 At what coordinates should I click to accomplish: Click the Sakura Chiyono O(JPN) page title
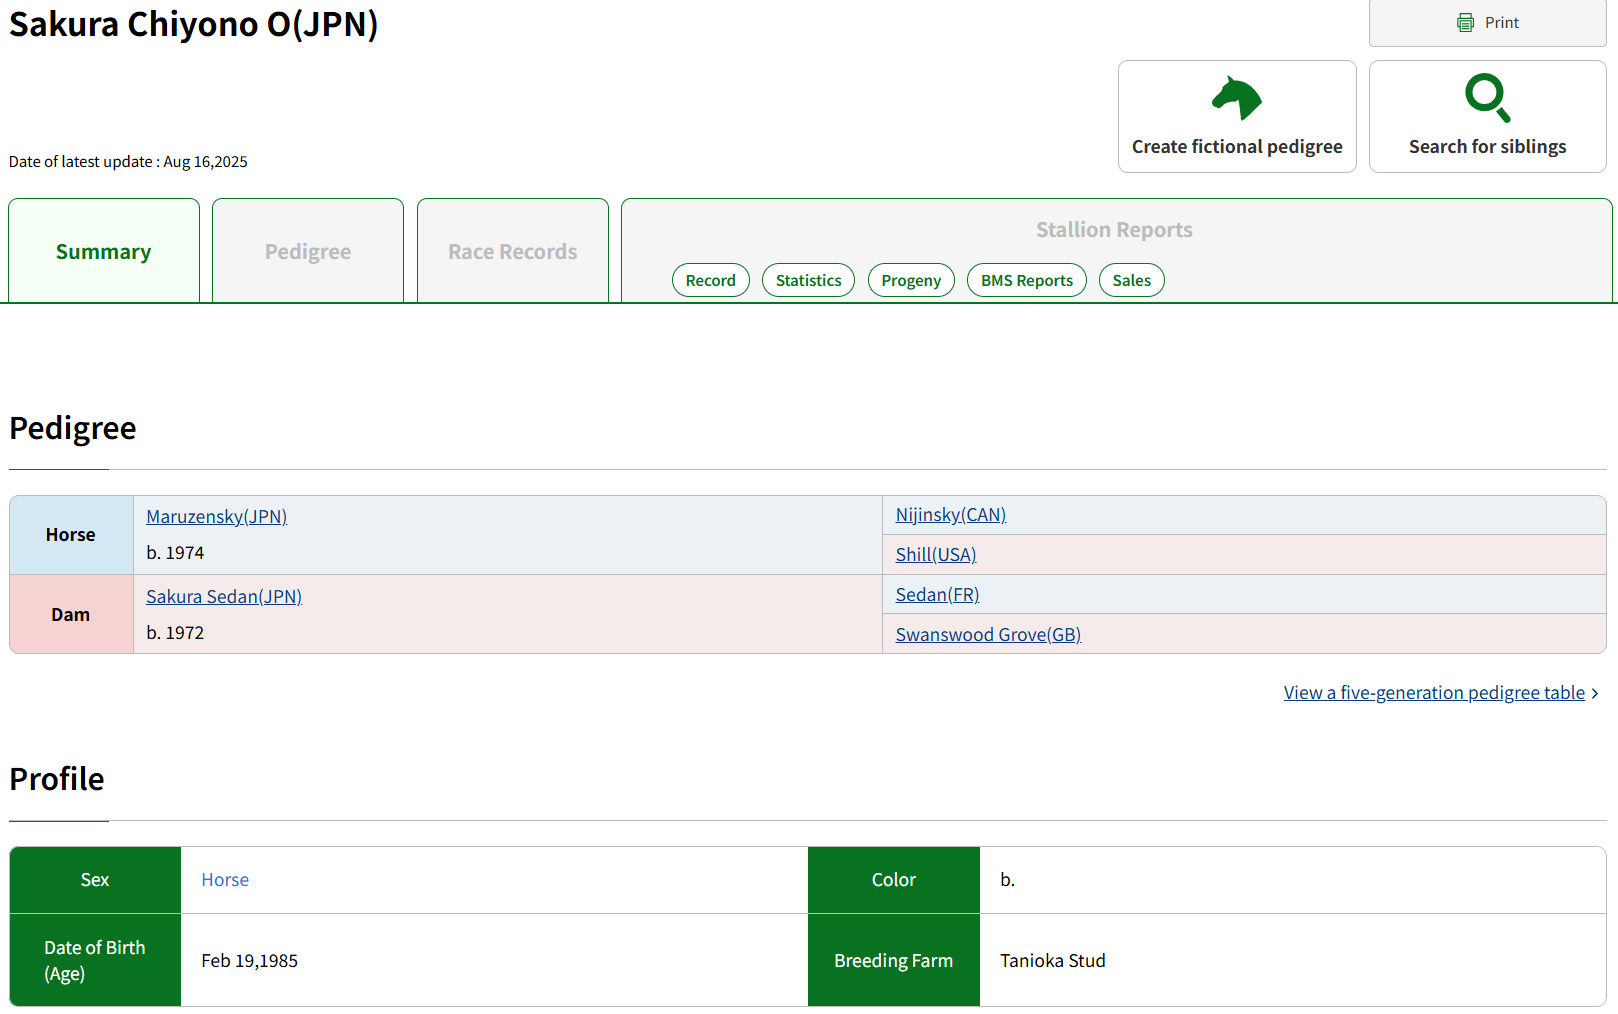click(x=194, y=24)
